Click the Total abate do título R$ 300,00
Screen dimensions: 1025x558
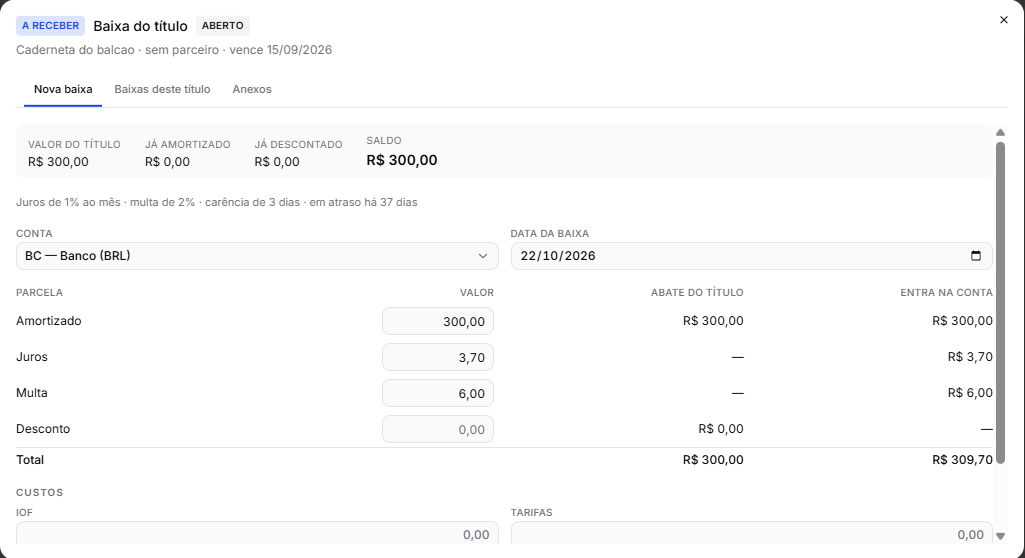coord(713,460)
